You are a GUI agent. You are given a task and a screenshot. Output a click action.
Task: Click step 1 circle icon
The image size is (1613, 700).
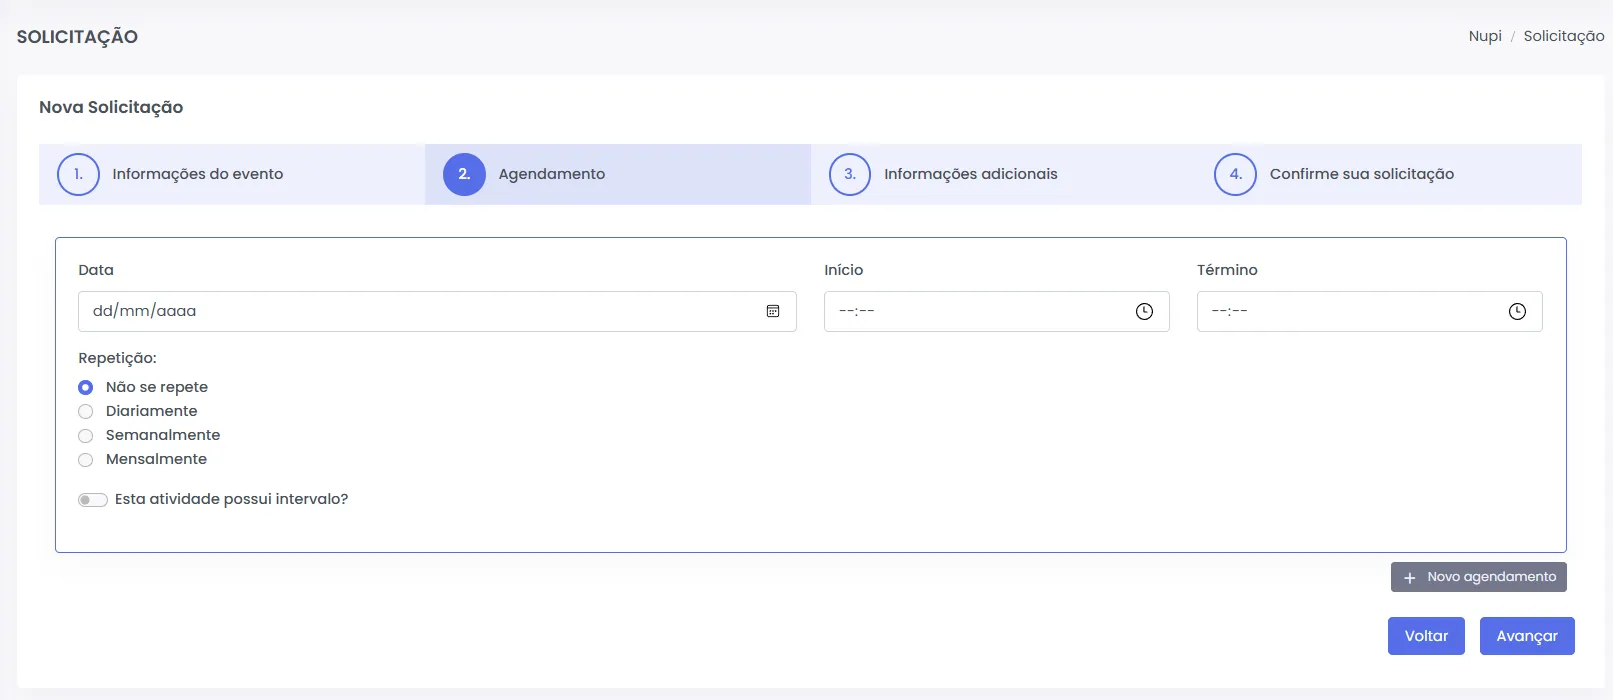click(78, 174)
